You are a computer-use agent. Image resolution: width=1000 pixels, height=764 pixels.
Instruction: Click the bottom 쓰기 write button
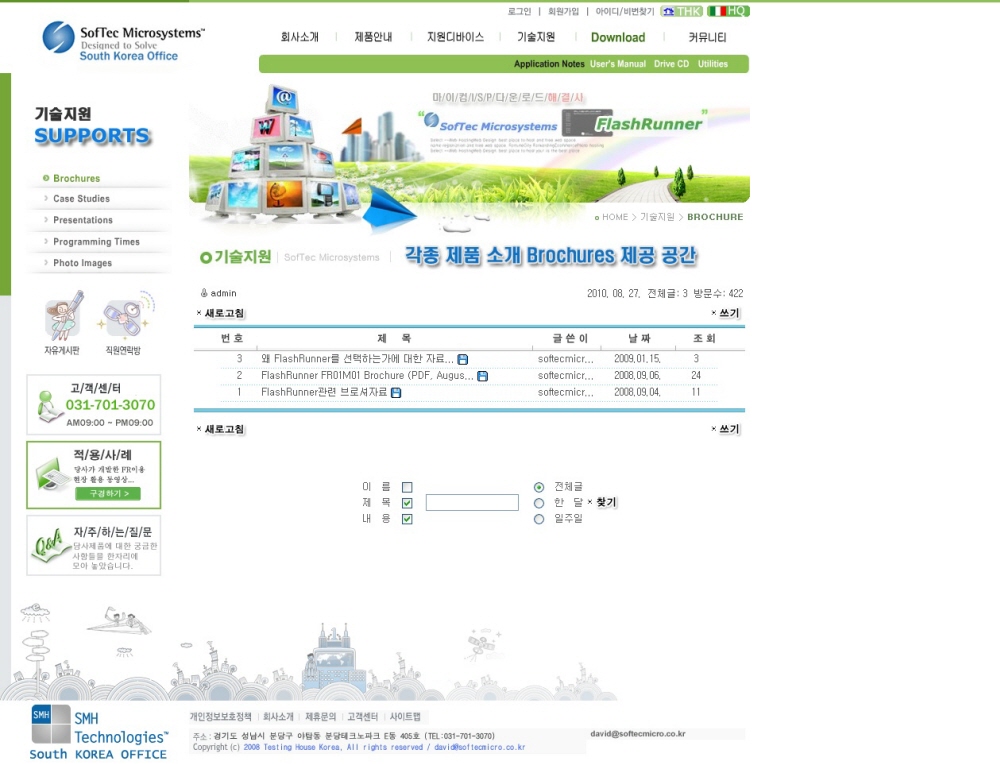725,429
